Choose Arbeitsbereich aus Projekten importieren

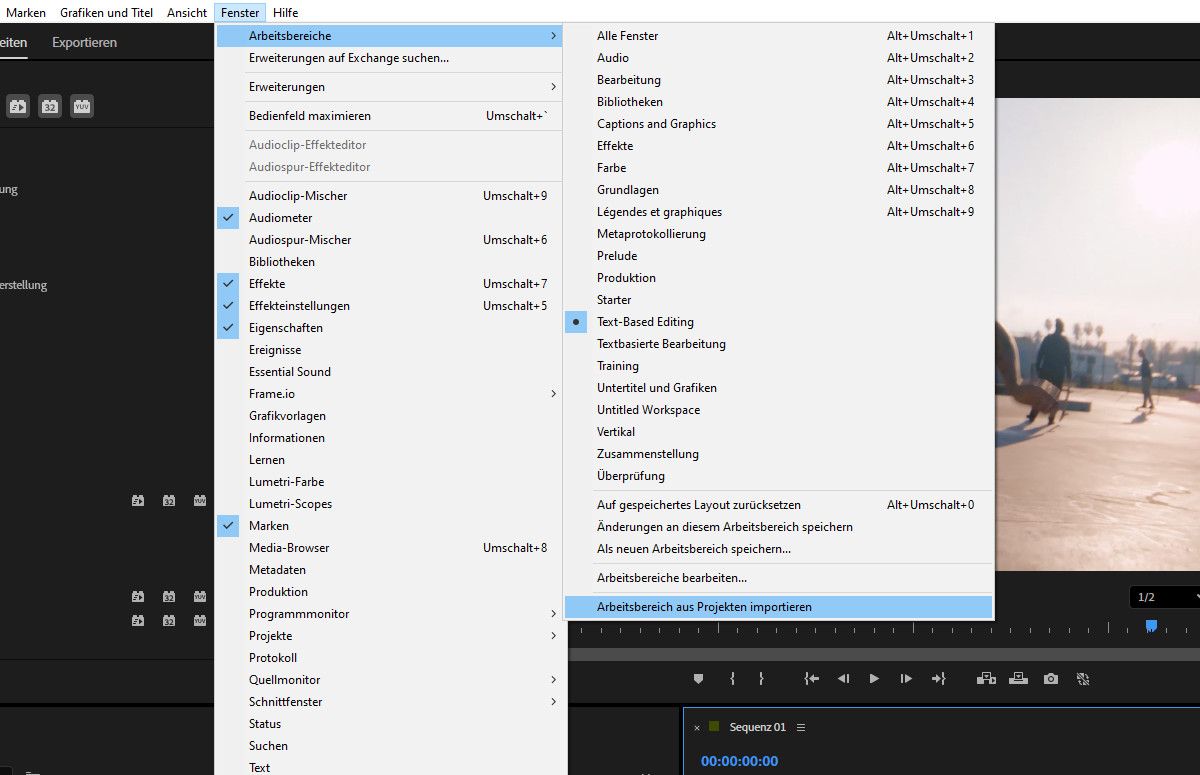click(778, 607)
